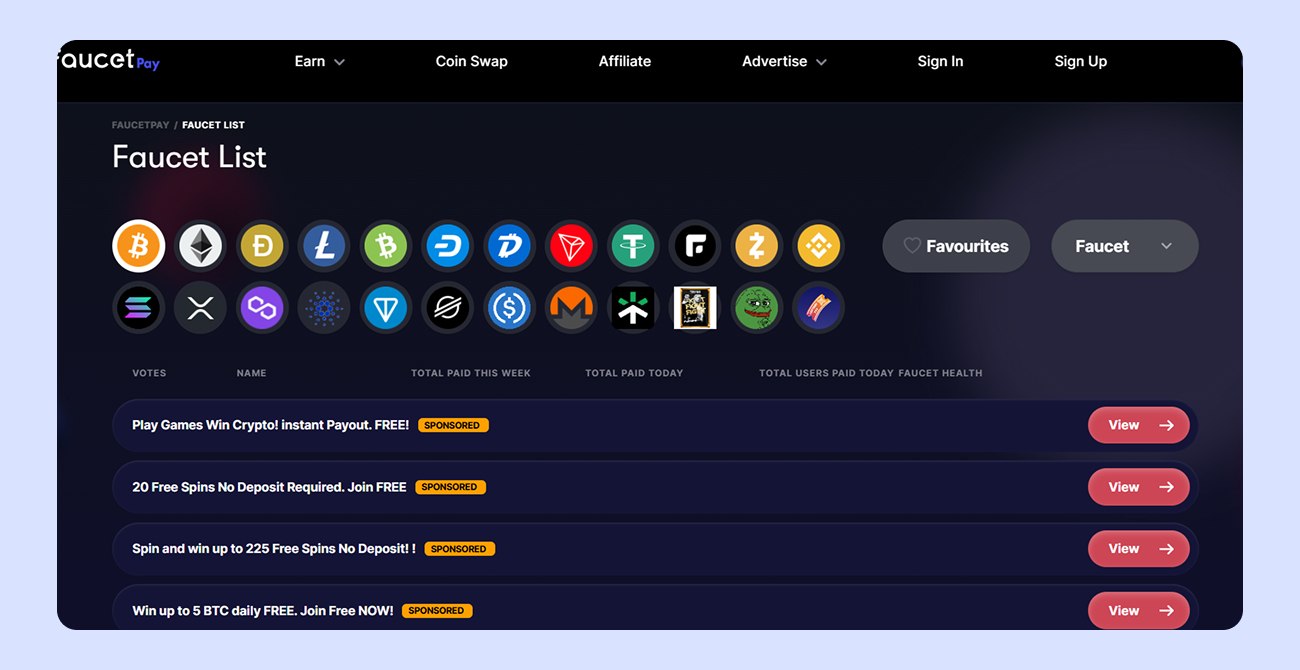Click the TOTAL PAID THIS WEEK header
This screenshot has width=1300, height=670.
click(471, 373)
